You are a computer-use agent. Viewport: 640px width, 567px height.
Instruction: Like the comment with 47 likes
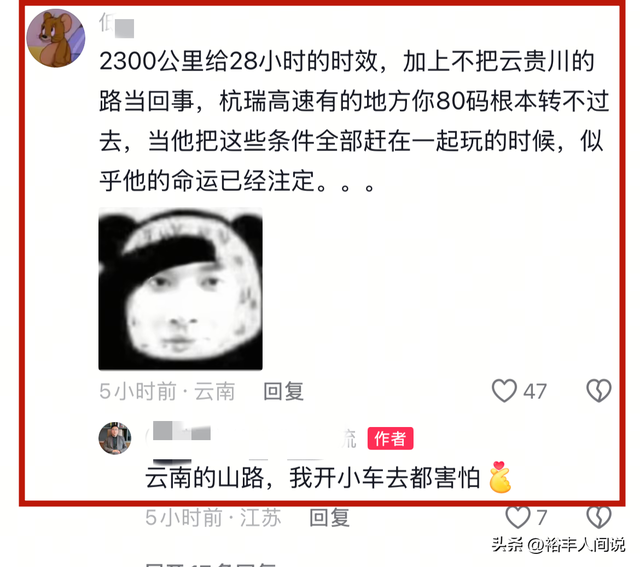coord(504,391)
